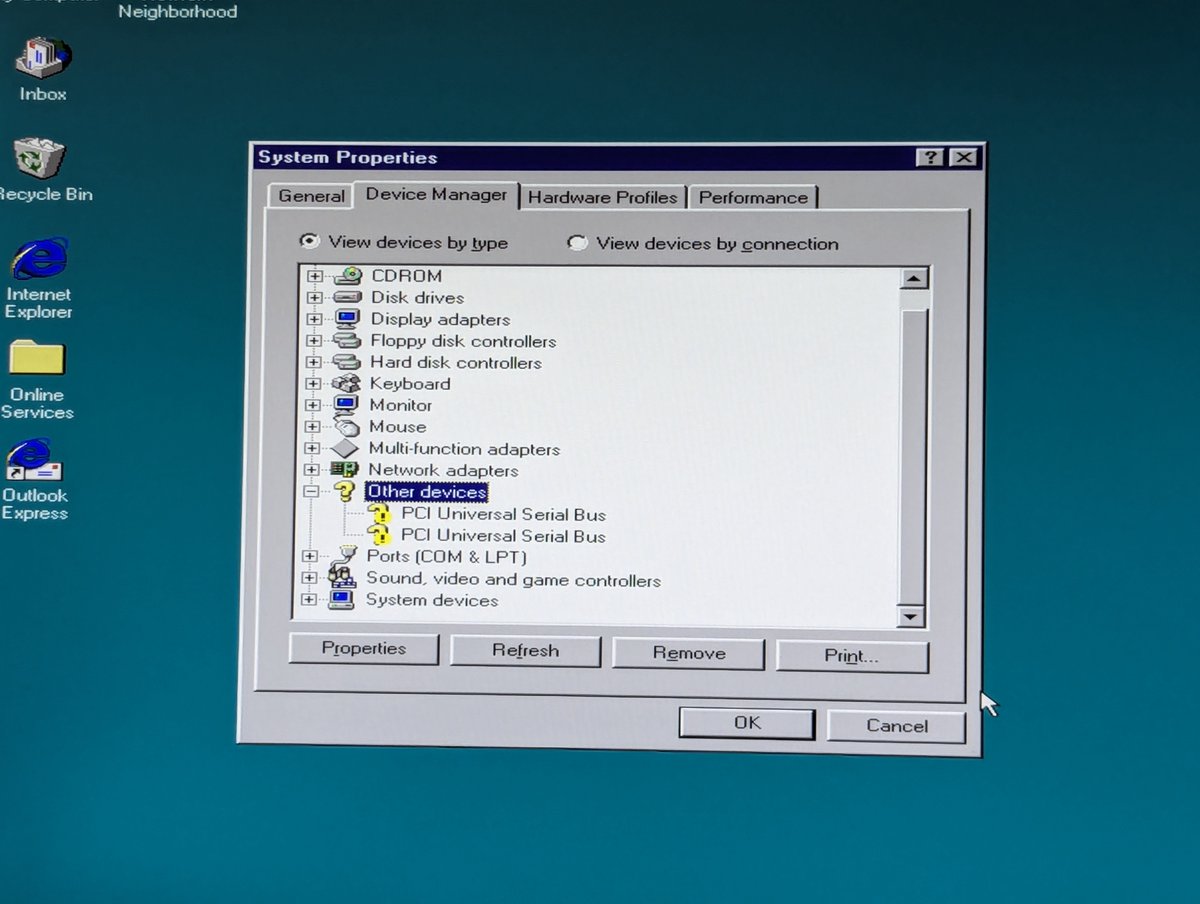
Task: Select the Hard disk controllers icon
Action: coord(347,362)
